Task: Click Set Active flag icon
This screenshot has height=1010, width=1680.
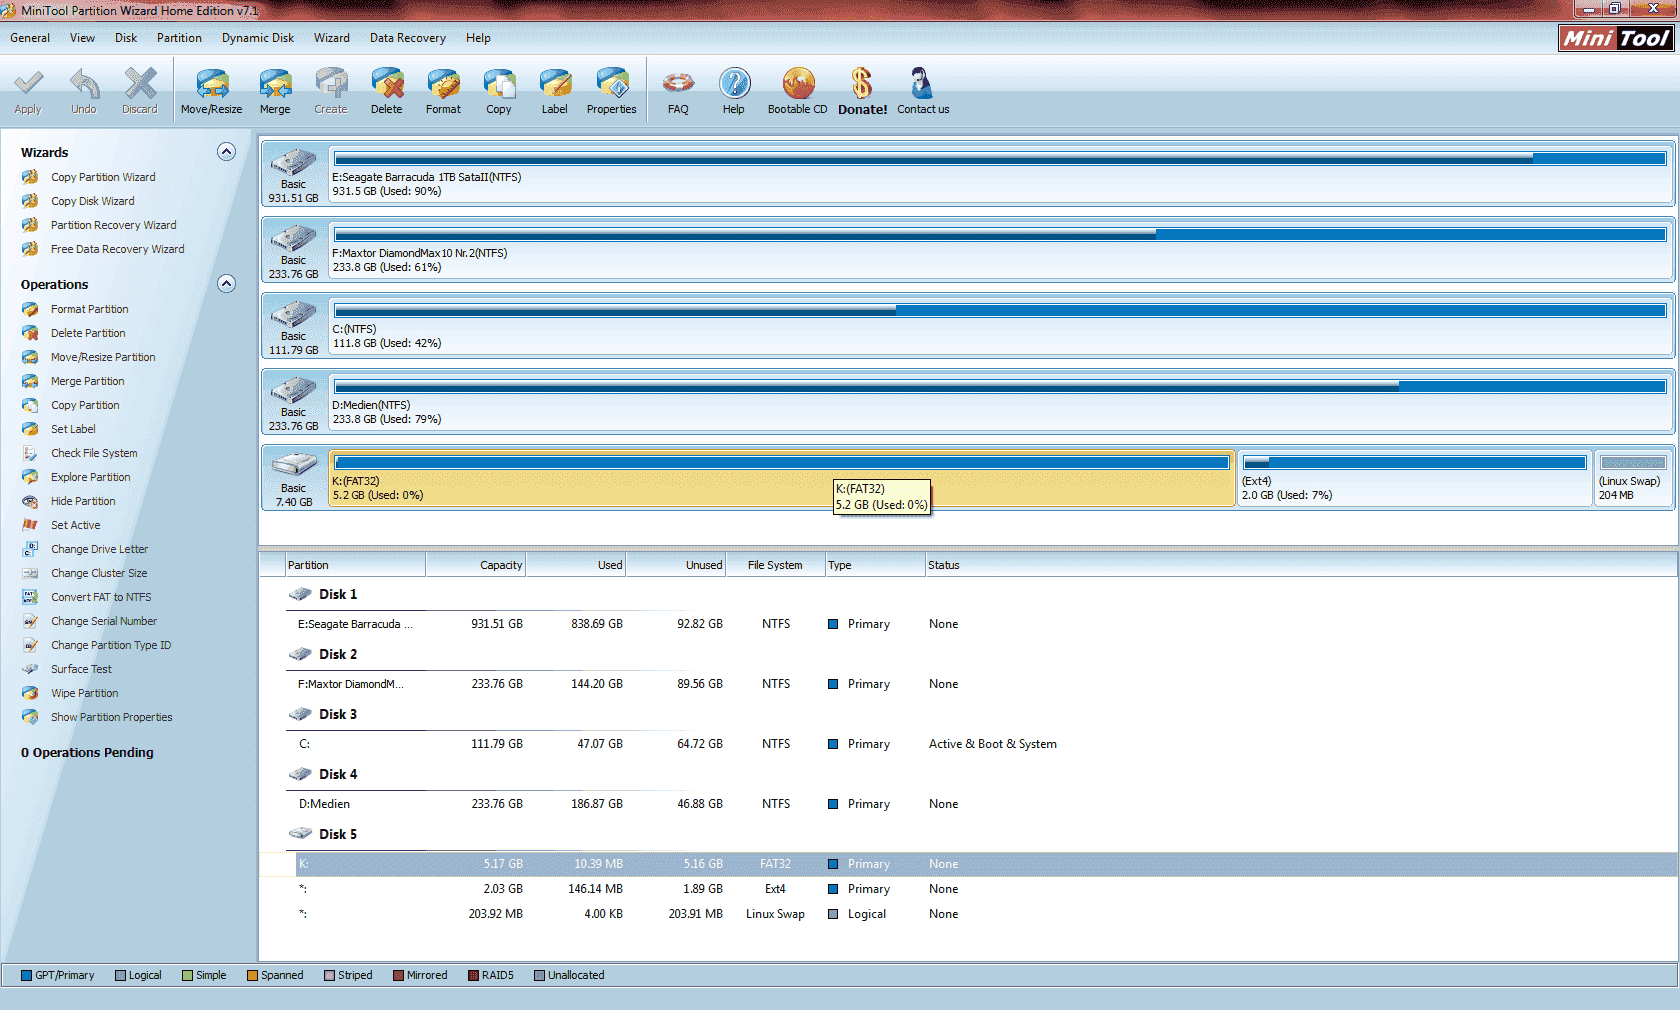Action: 30,525
